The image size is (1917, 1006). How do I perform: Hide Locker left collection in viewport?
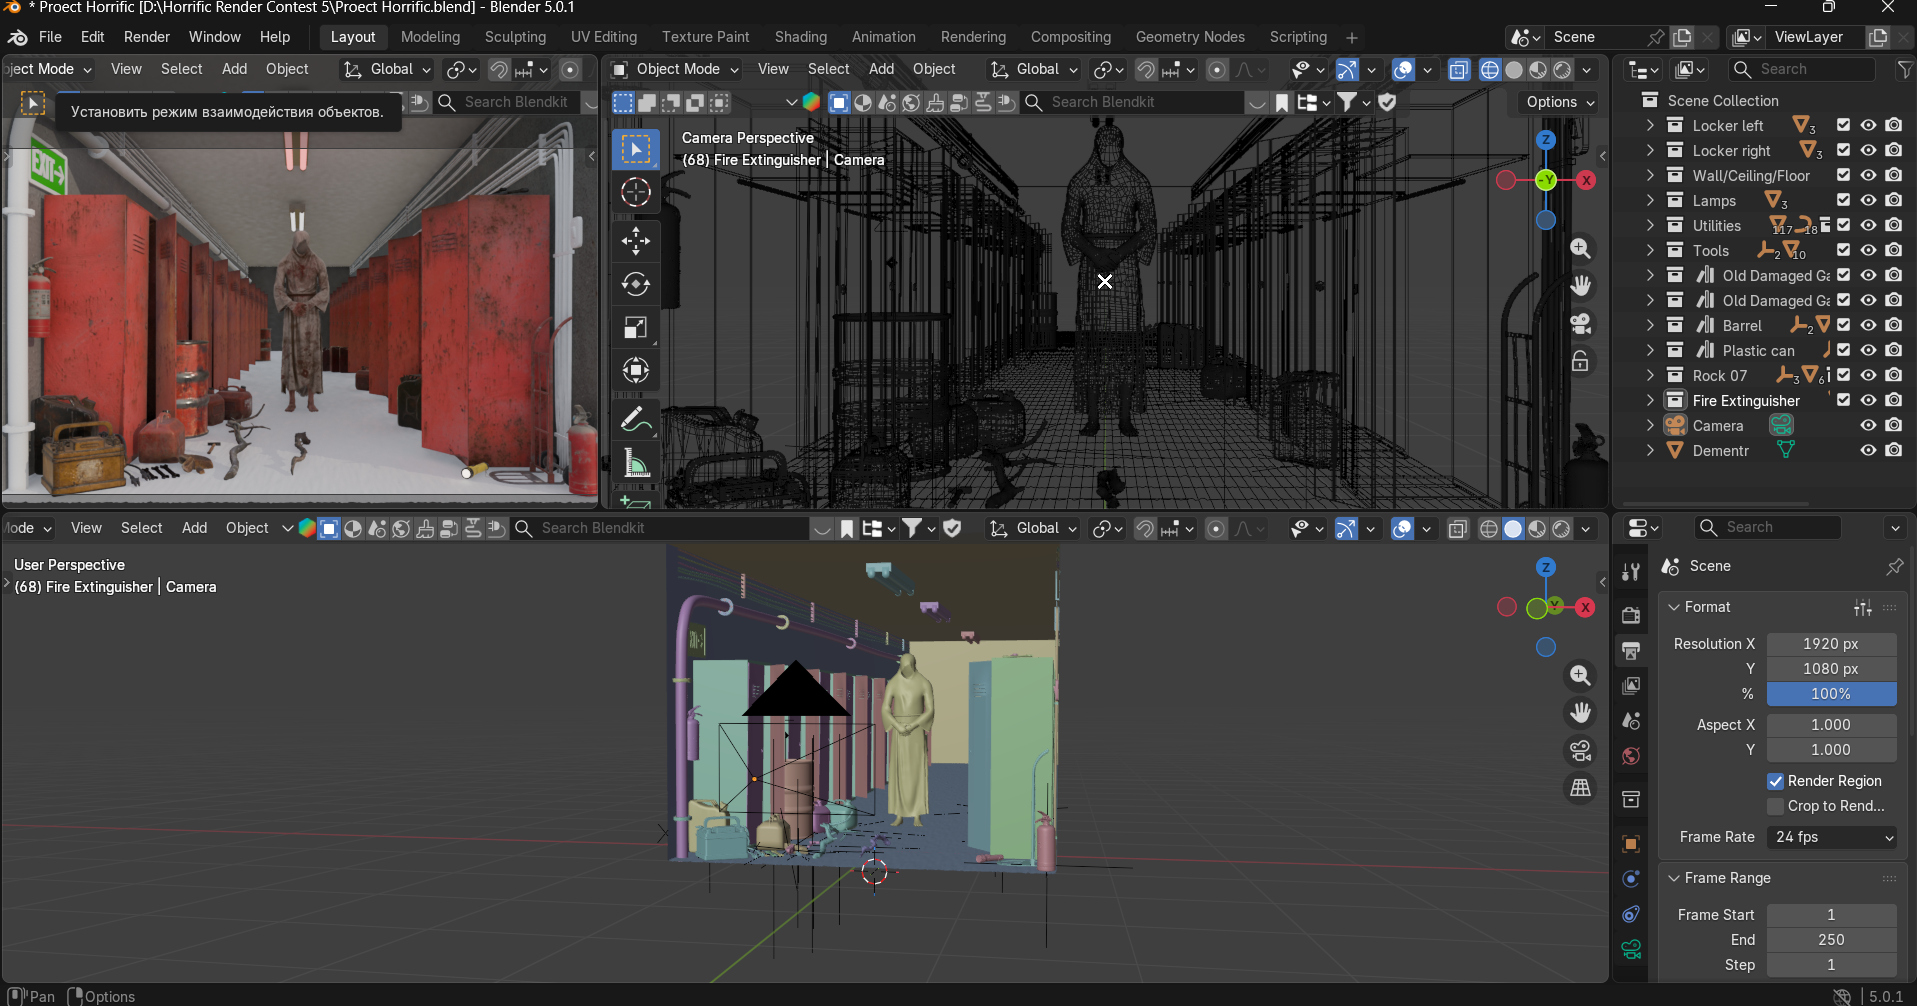point(1868,125)
